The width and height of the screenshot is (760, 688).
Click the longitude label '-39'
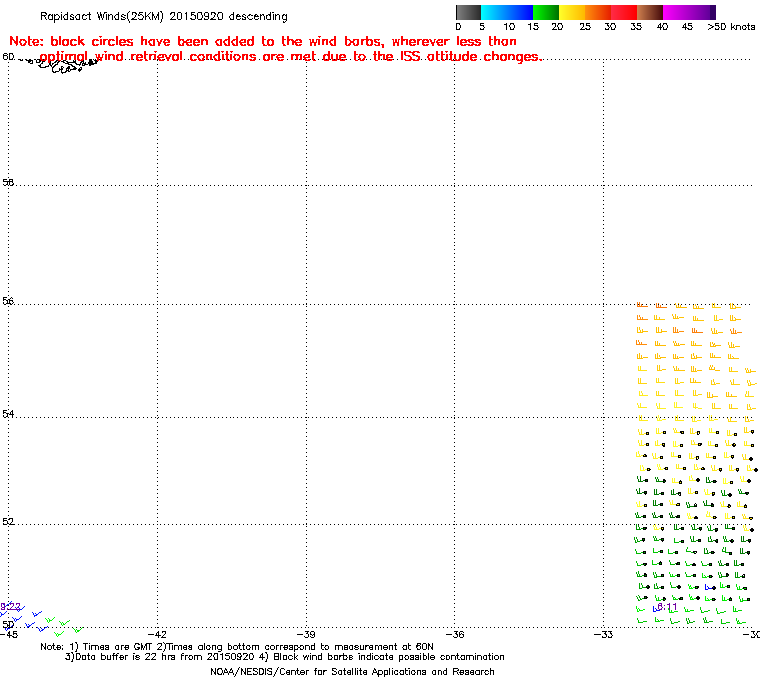click(x=306, y=634)
